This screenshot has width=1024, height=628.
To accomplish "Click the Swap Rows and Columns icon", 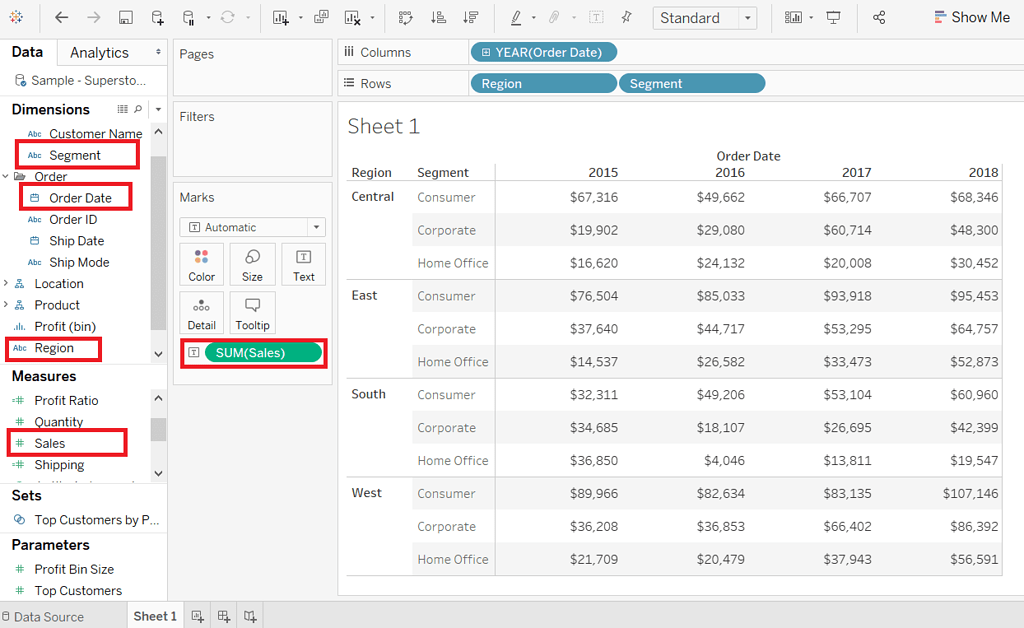I will point(407,17).
